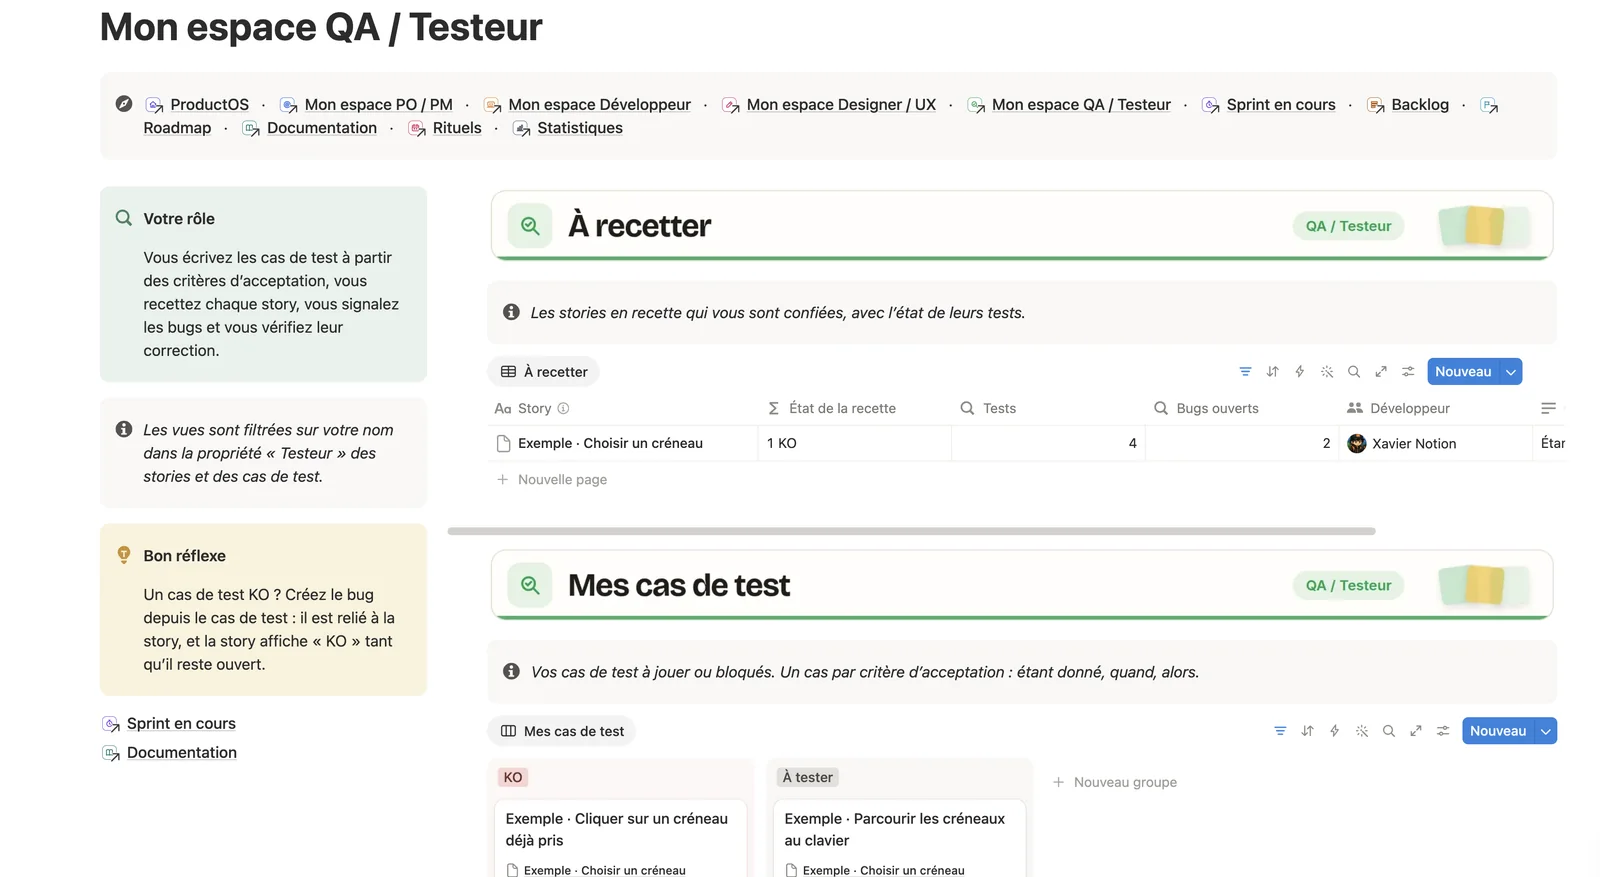1600x877 pixels.
Task: Open automations lightning icon in Mes cas de test view
Action: pyautogui.click(x=1334, y=731)
